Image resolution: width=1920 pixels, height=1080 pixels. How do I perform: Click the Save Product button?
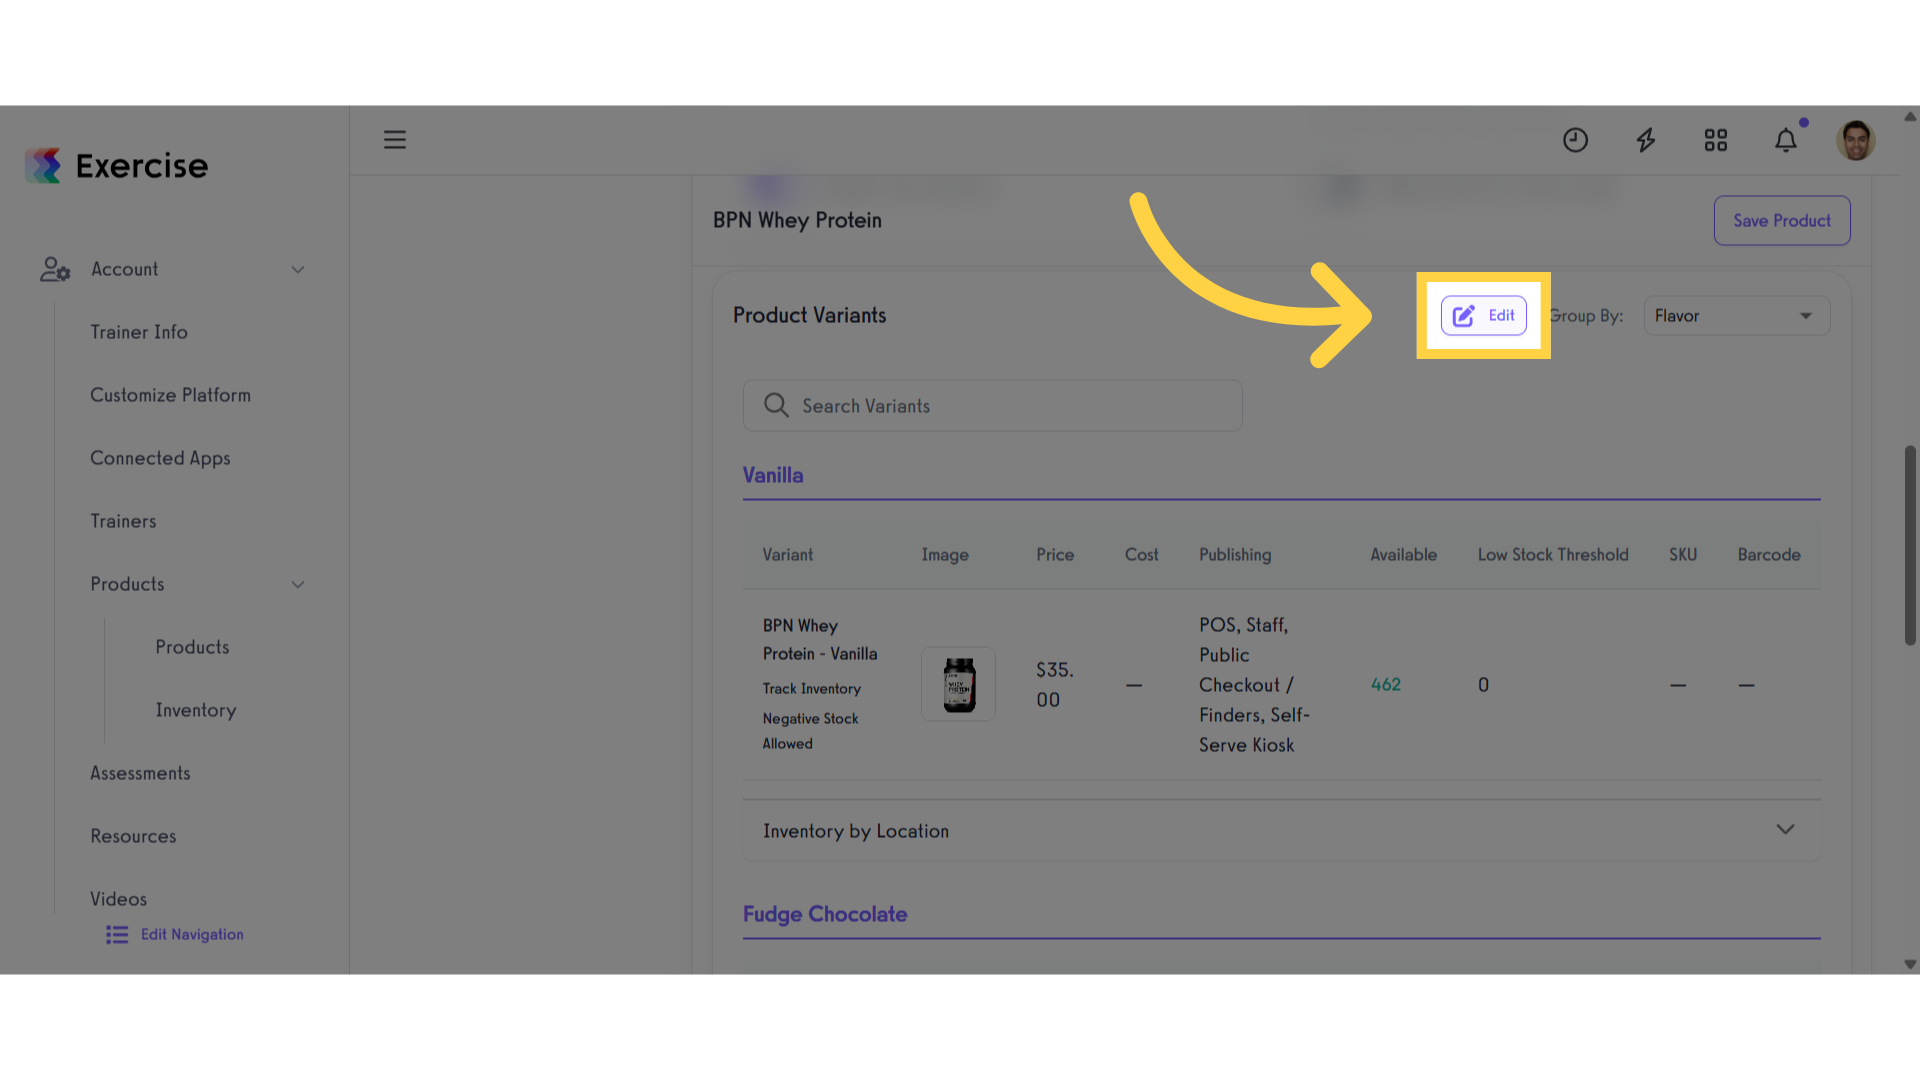click(1781, 221)
